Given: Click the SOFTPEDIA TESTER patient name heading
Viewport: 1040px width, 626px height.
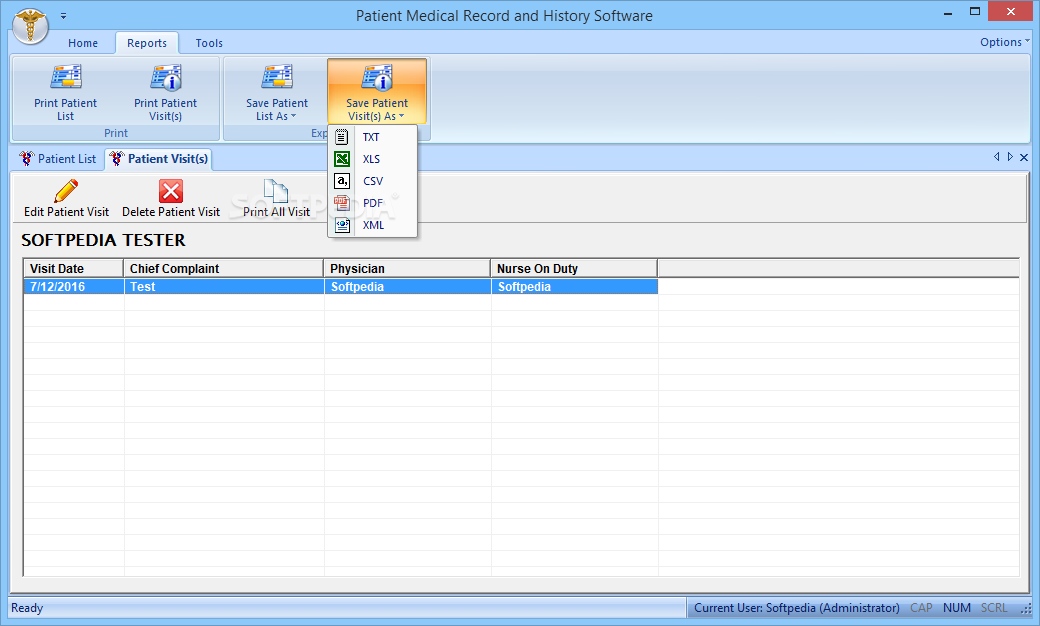Looking at the screenshot, I should coord(103,240).
